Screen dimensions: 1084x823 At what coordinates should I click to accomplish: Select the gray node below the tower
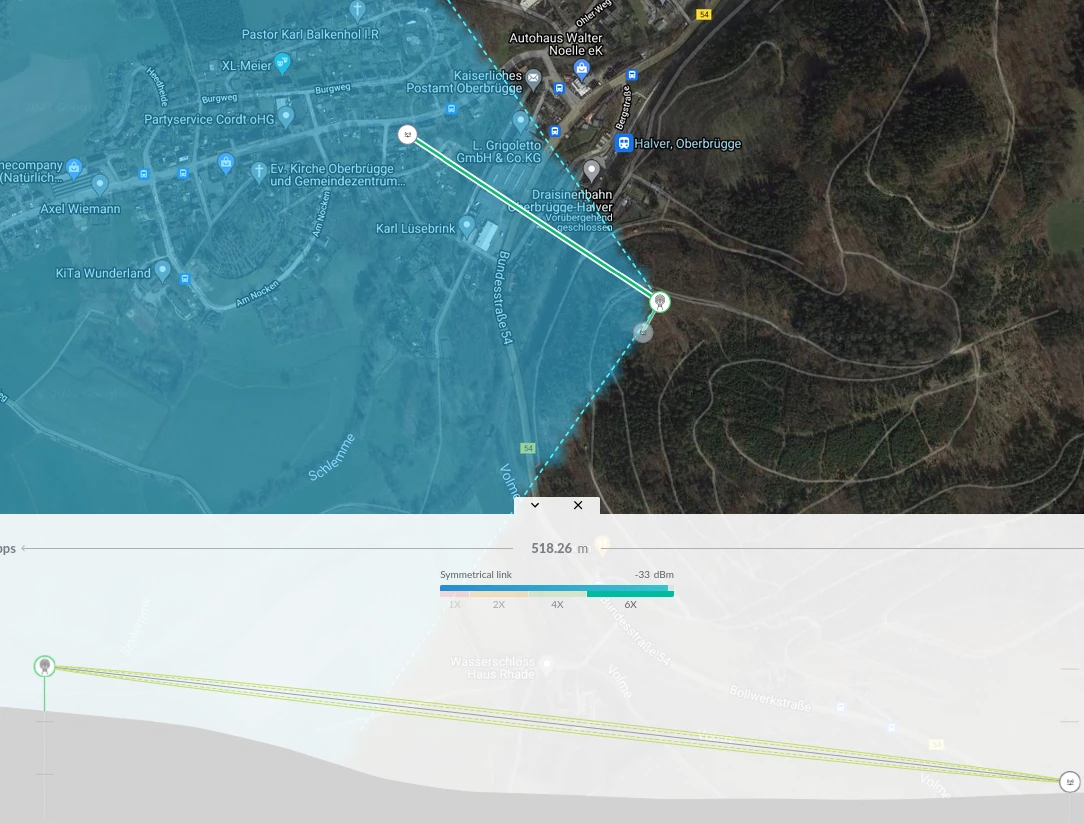click(x=643, y=333)
